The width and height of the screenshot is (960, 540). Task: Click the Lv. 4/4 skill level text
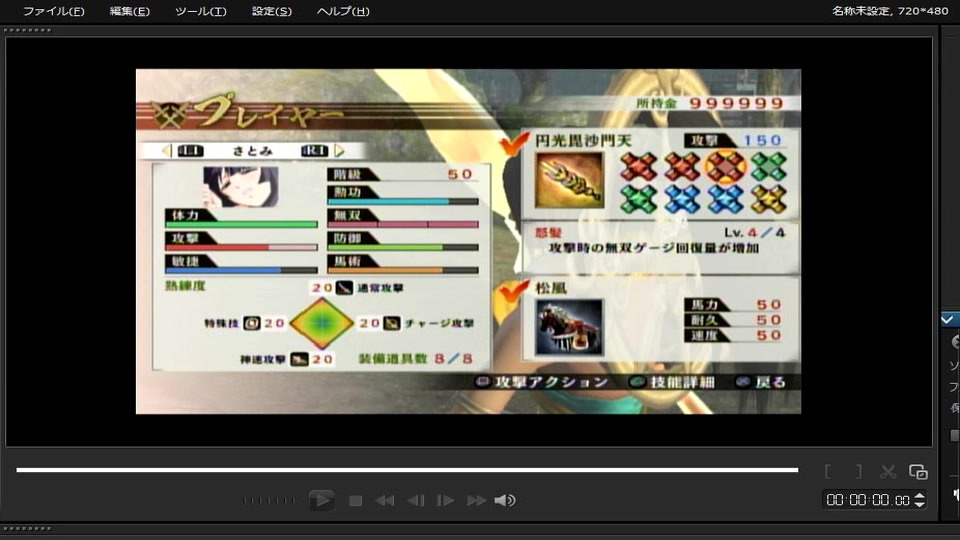754,233
